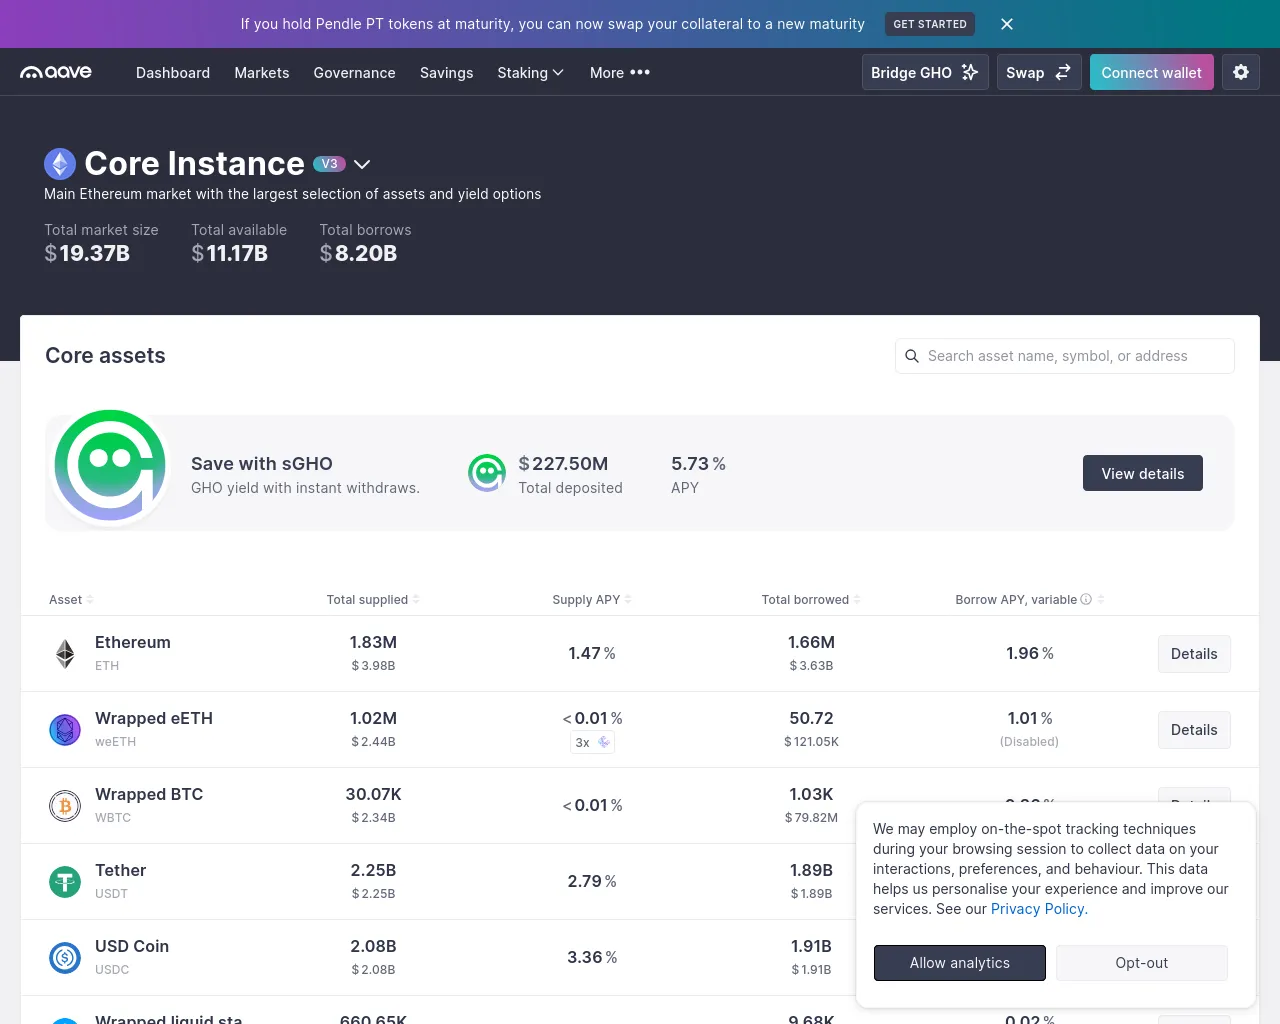Viewport: 1280px width, 1024px height.
Task: Dismiss the Pendle PT banner with X
Action: 1007,24
